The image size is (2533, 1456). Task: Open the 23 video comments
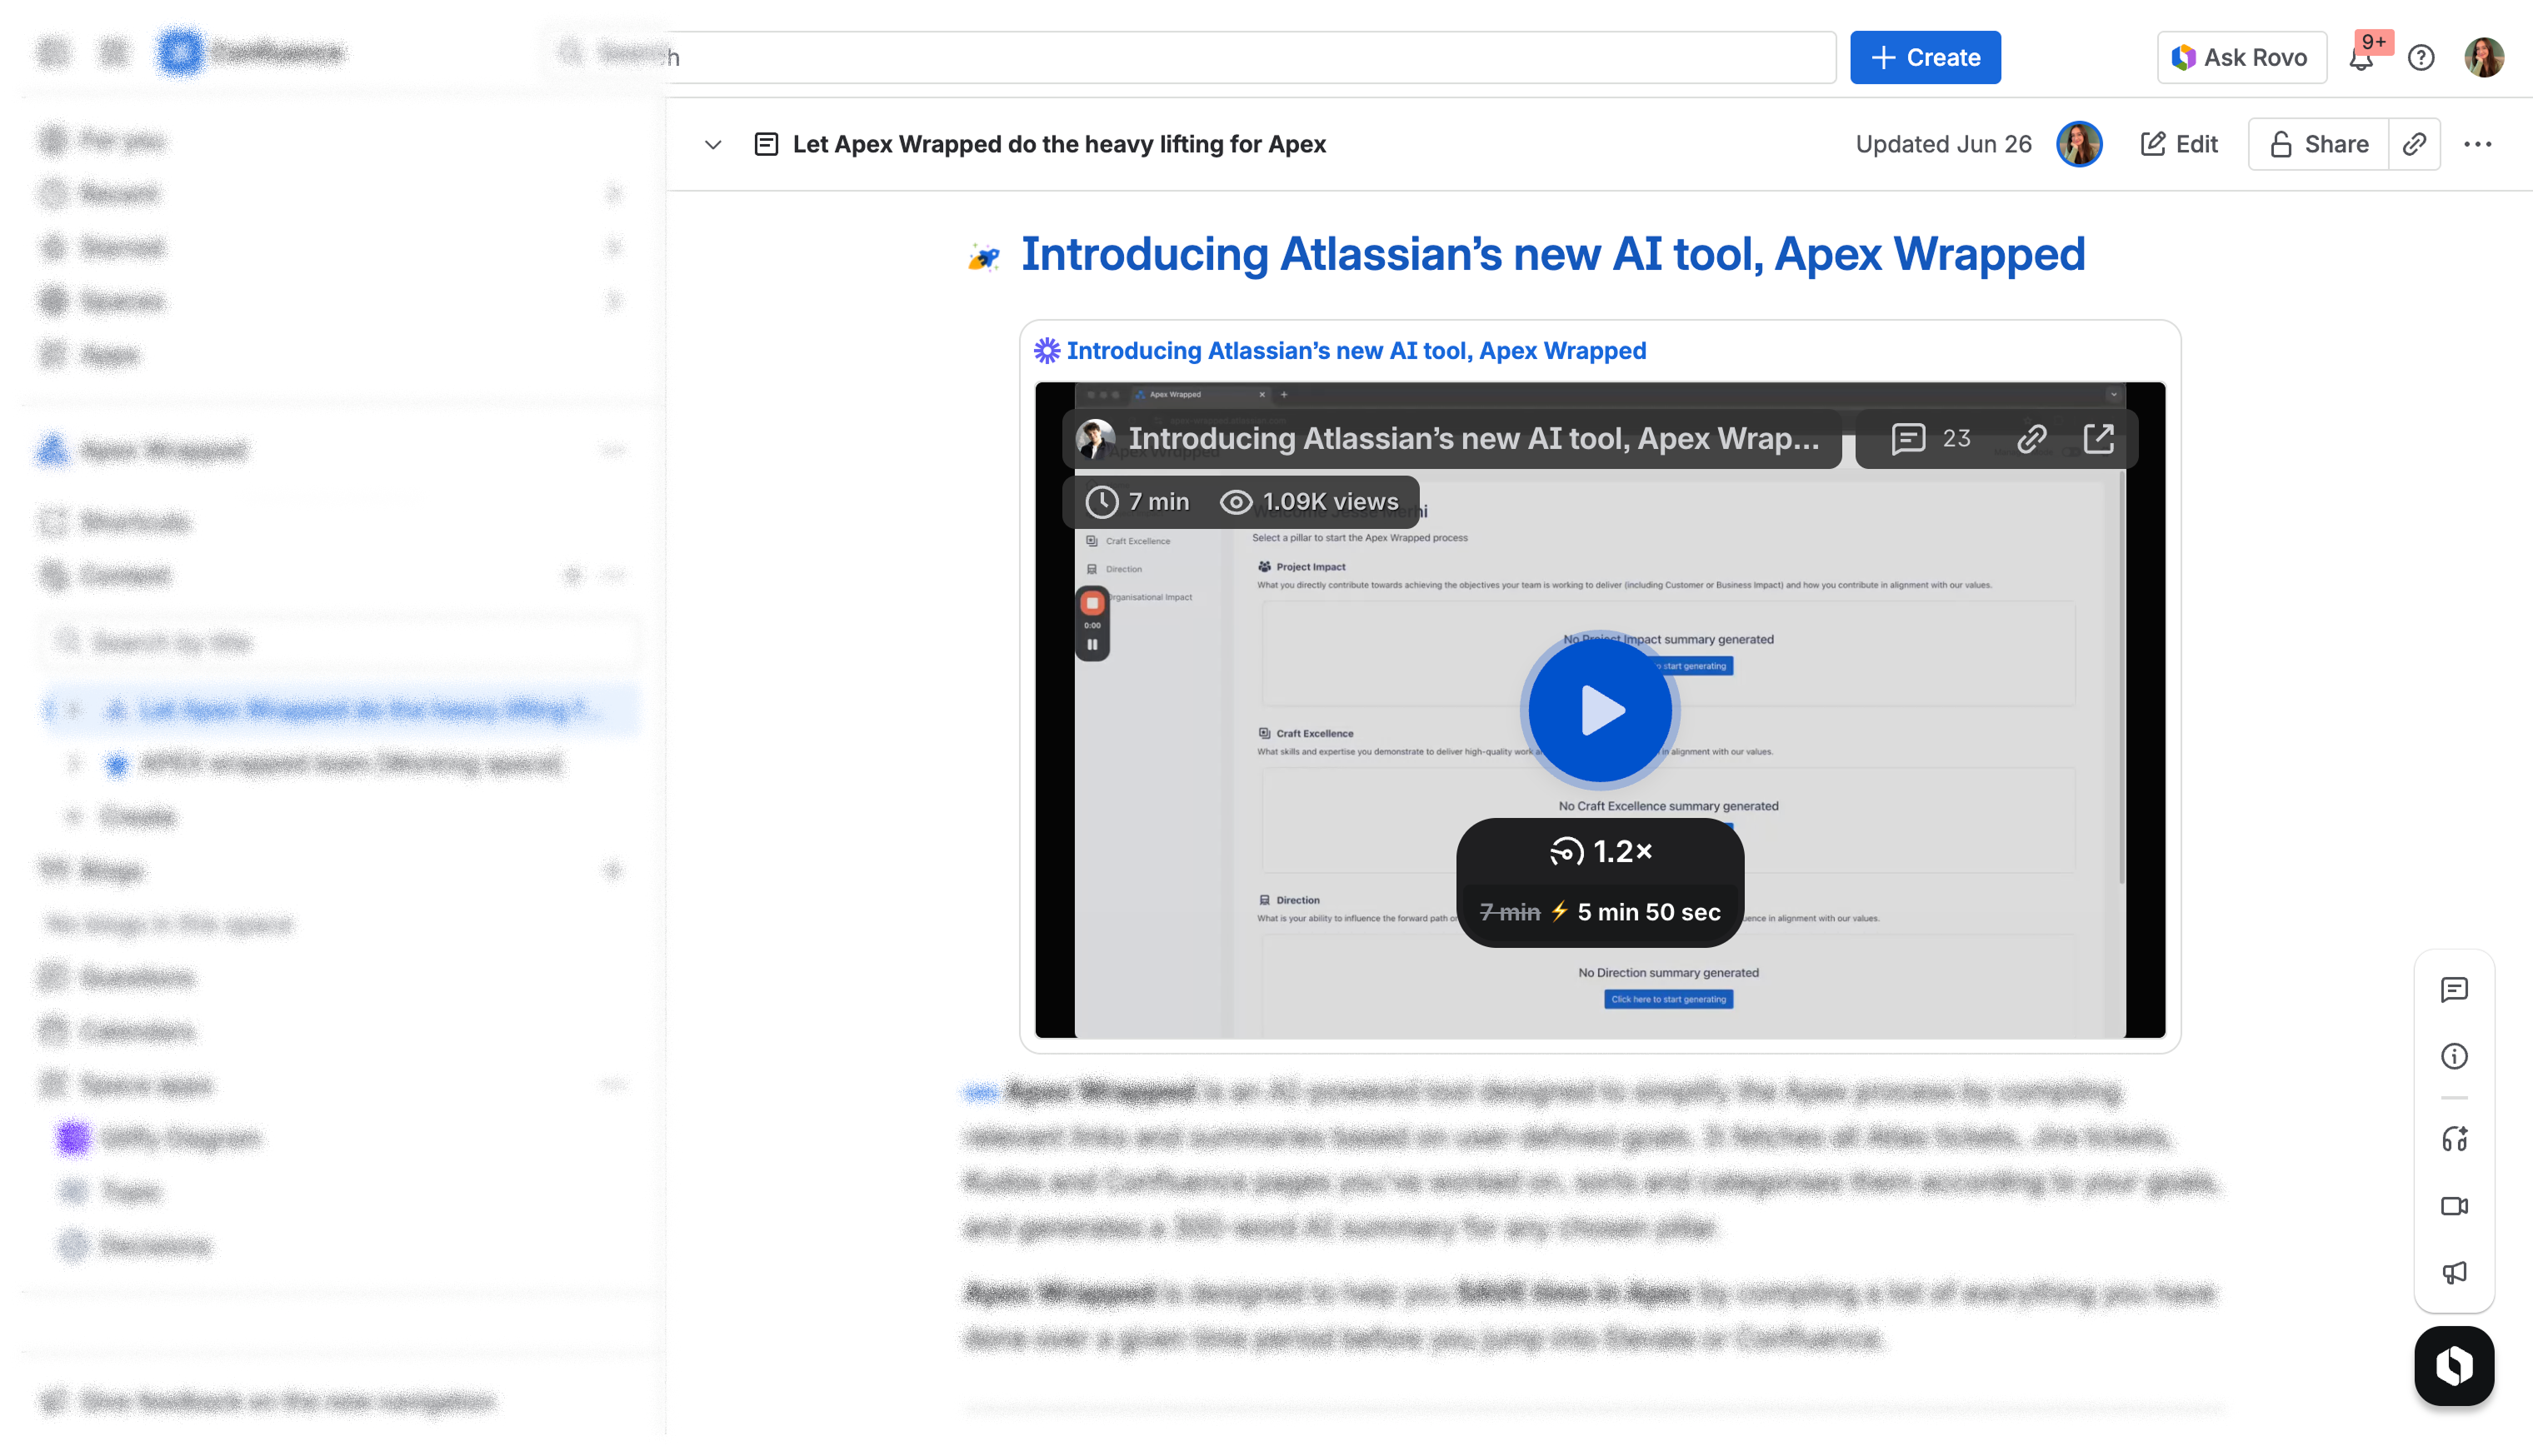1931,438
